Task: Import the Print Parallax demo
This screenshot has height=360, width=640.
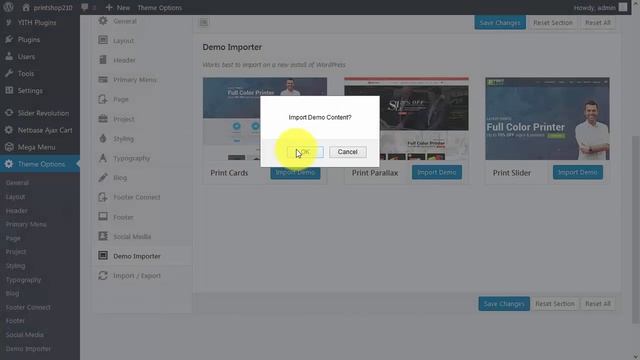Action: (437, 172)
